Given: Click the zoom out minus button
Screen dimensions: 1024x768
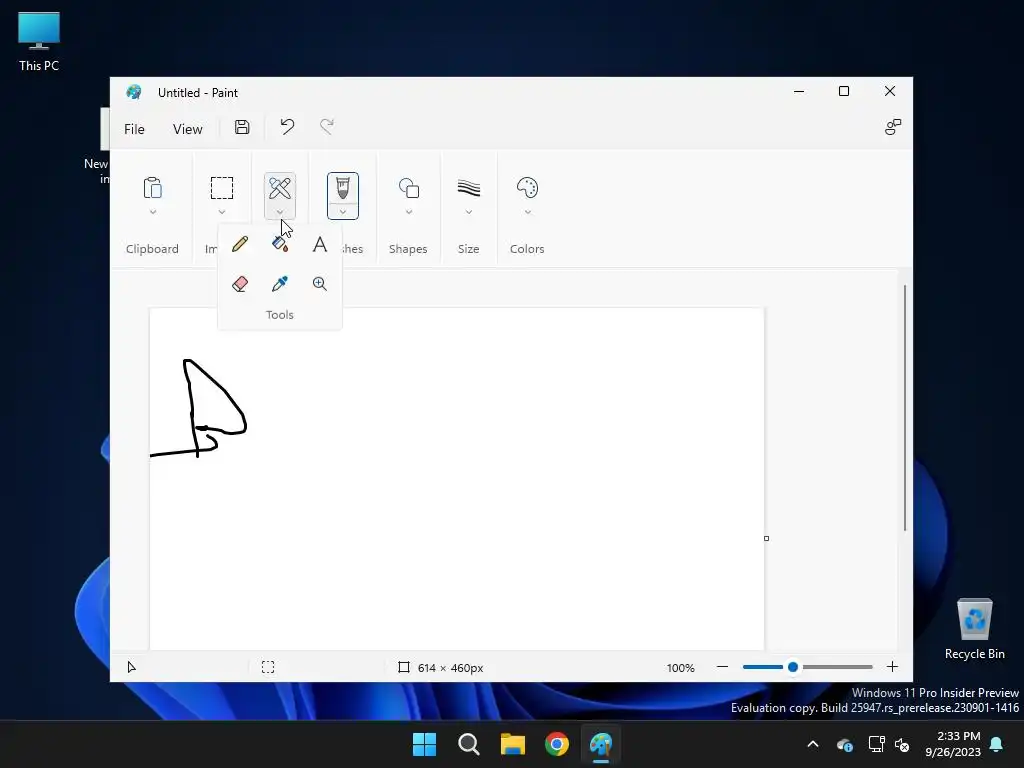Looking at the screenshot, I should click(x=722, y=667).
